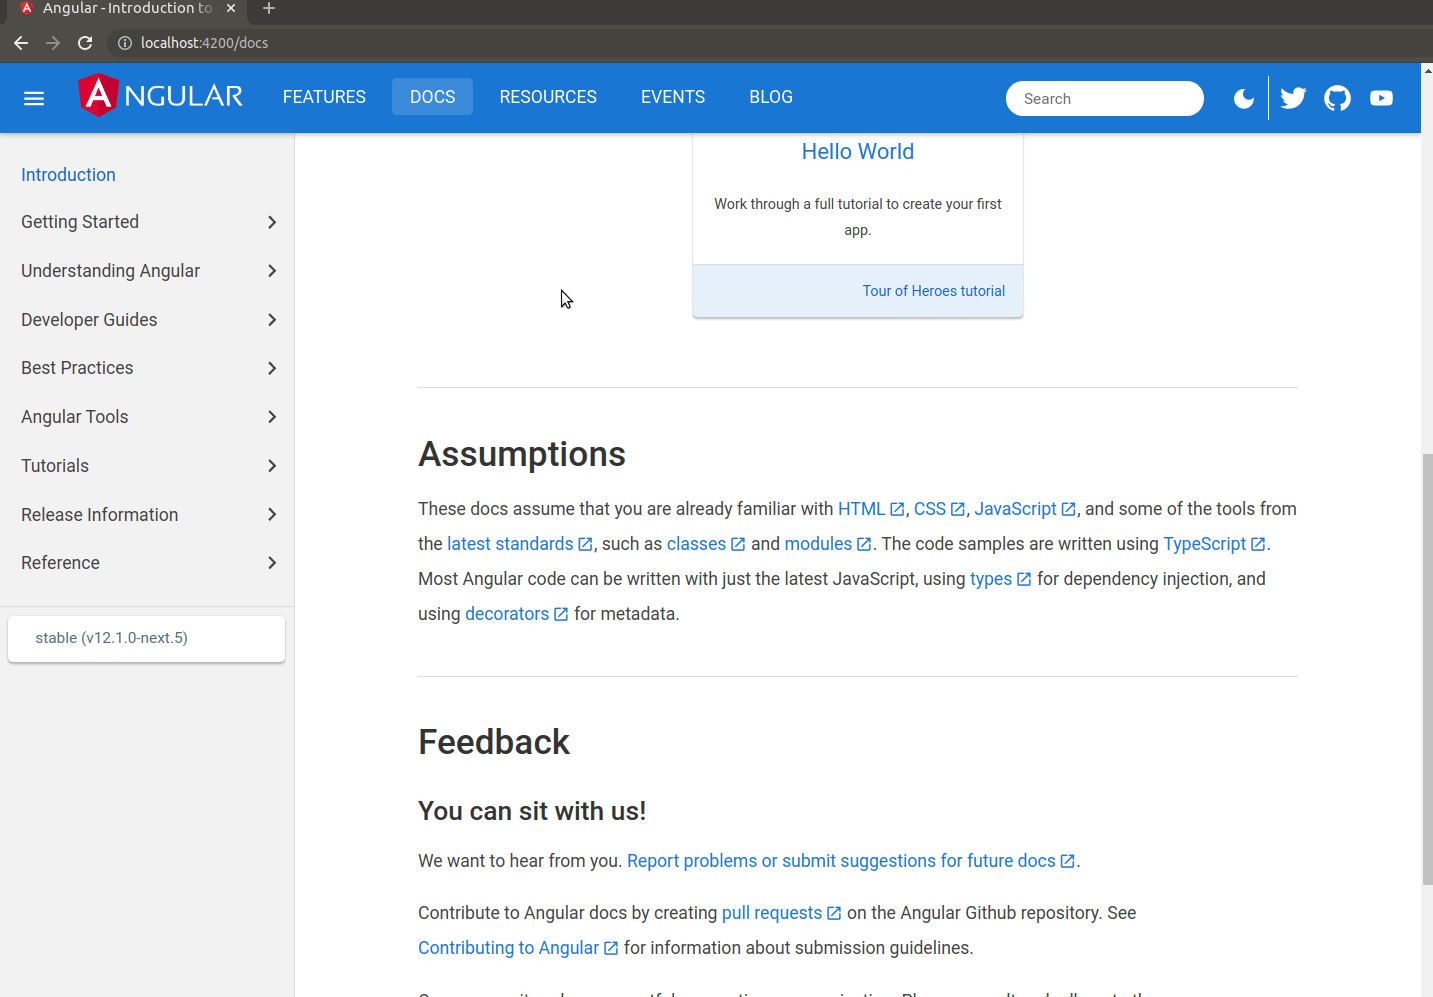Open the HTML external link
Screen dimensions: 1433x997
871,509
